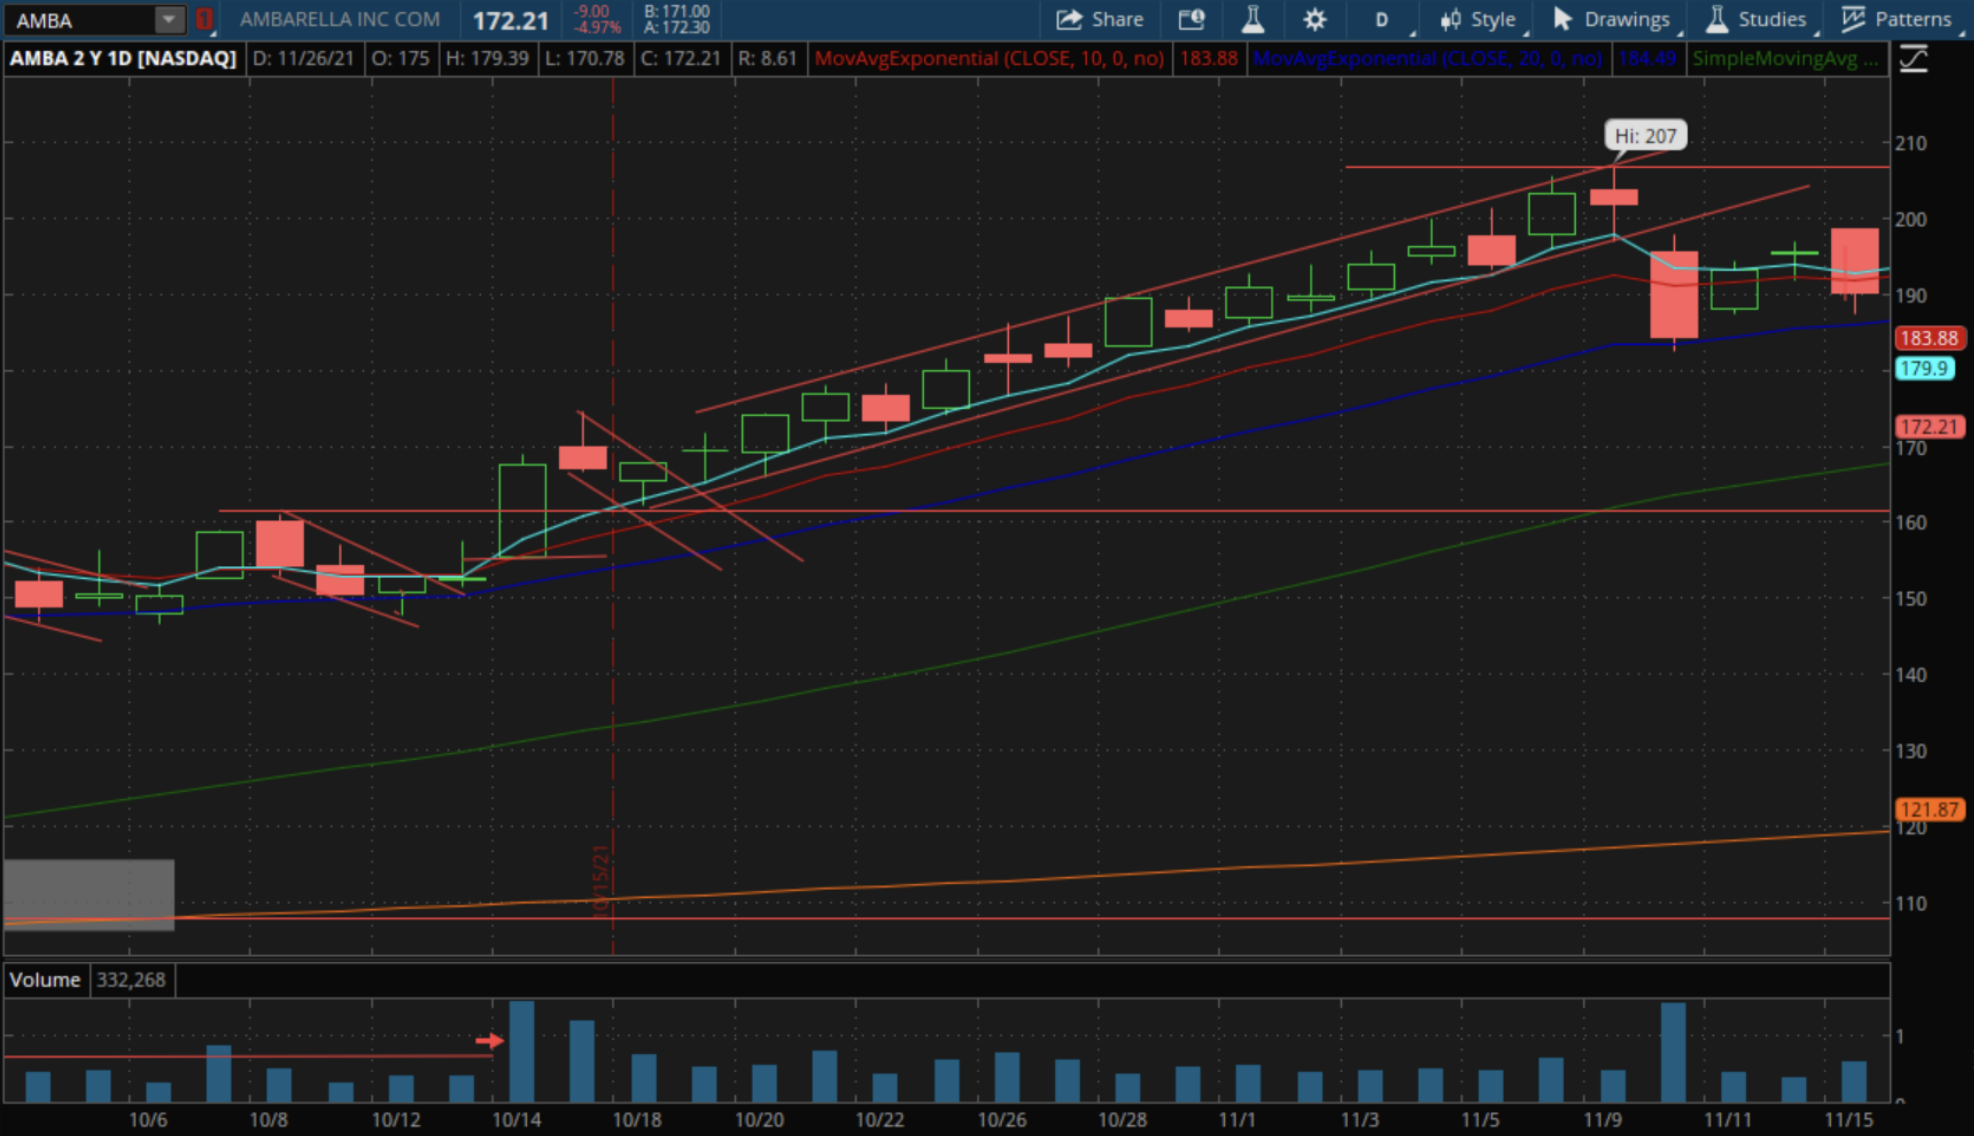1974x1136 pixels.
Task: Open the Style candlestick menu
Action: (1478, 19)
